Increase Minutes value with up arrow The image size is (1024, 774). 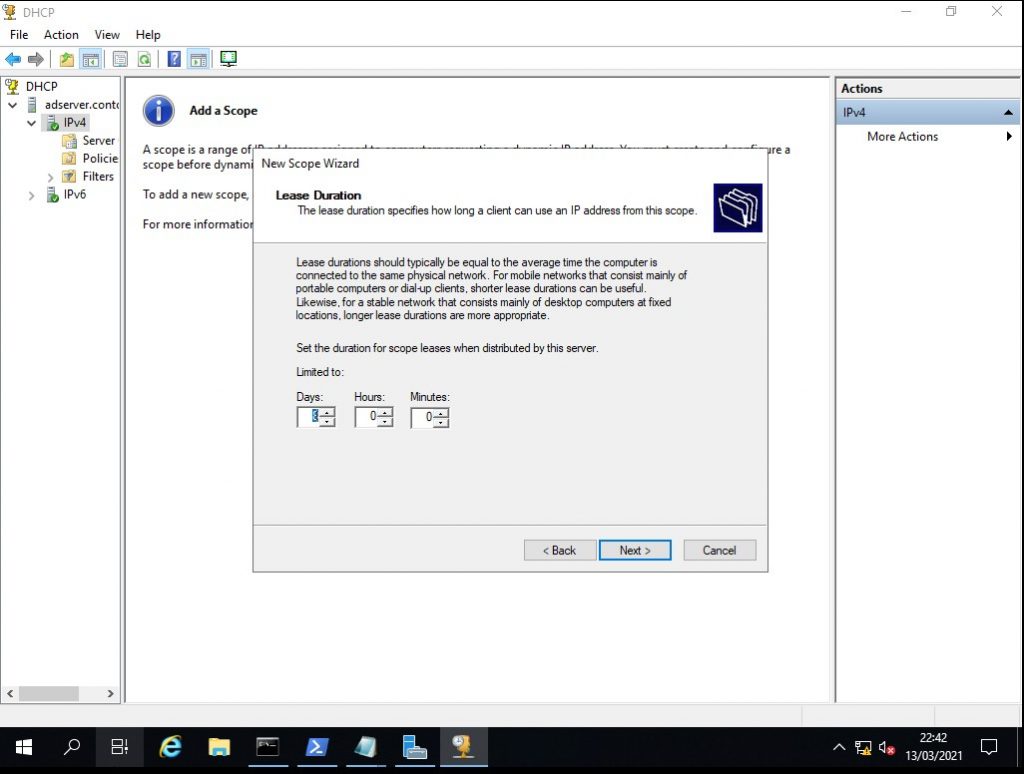click(x=441, y=412)
